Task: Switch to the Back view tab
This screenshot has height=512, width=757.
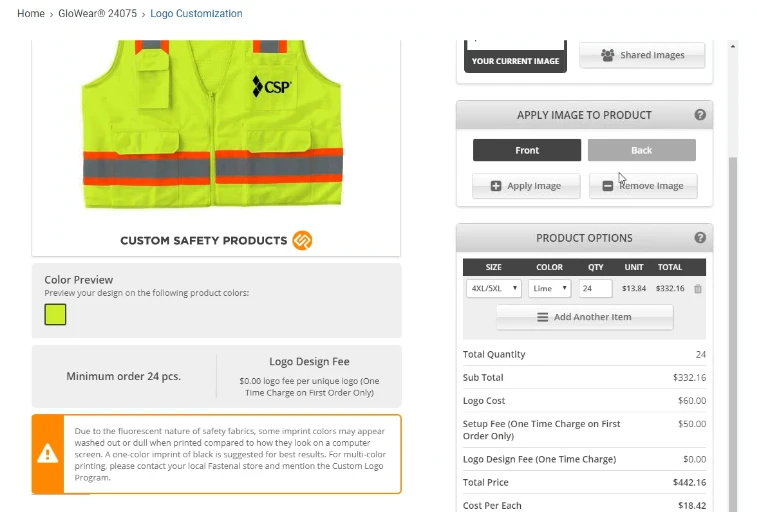Action: point(642,150)
